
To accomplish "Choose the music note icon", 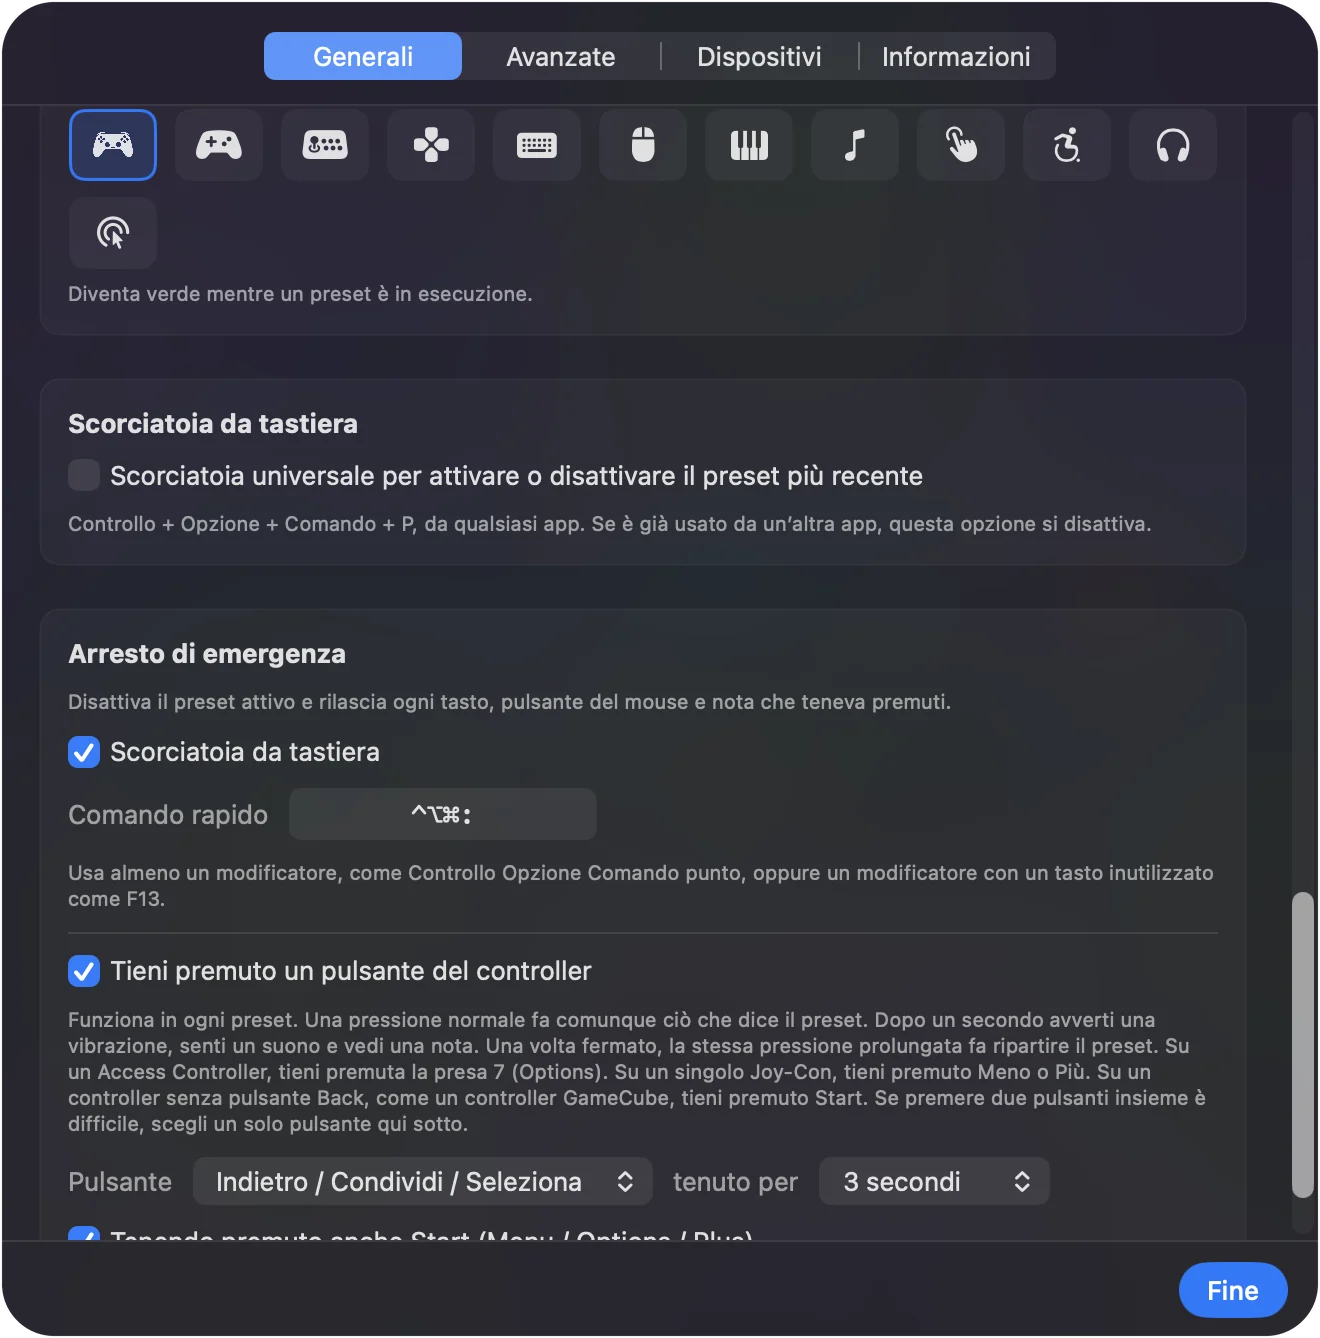I will (855, 145).
